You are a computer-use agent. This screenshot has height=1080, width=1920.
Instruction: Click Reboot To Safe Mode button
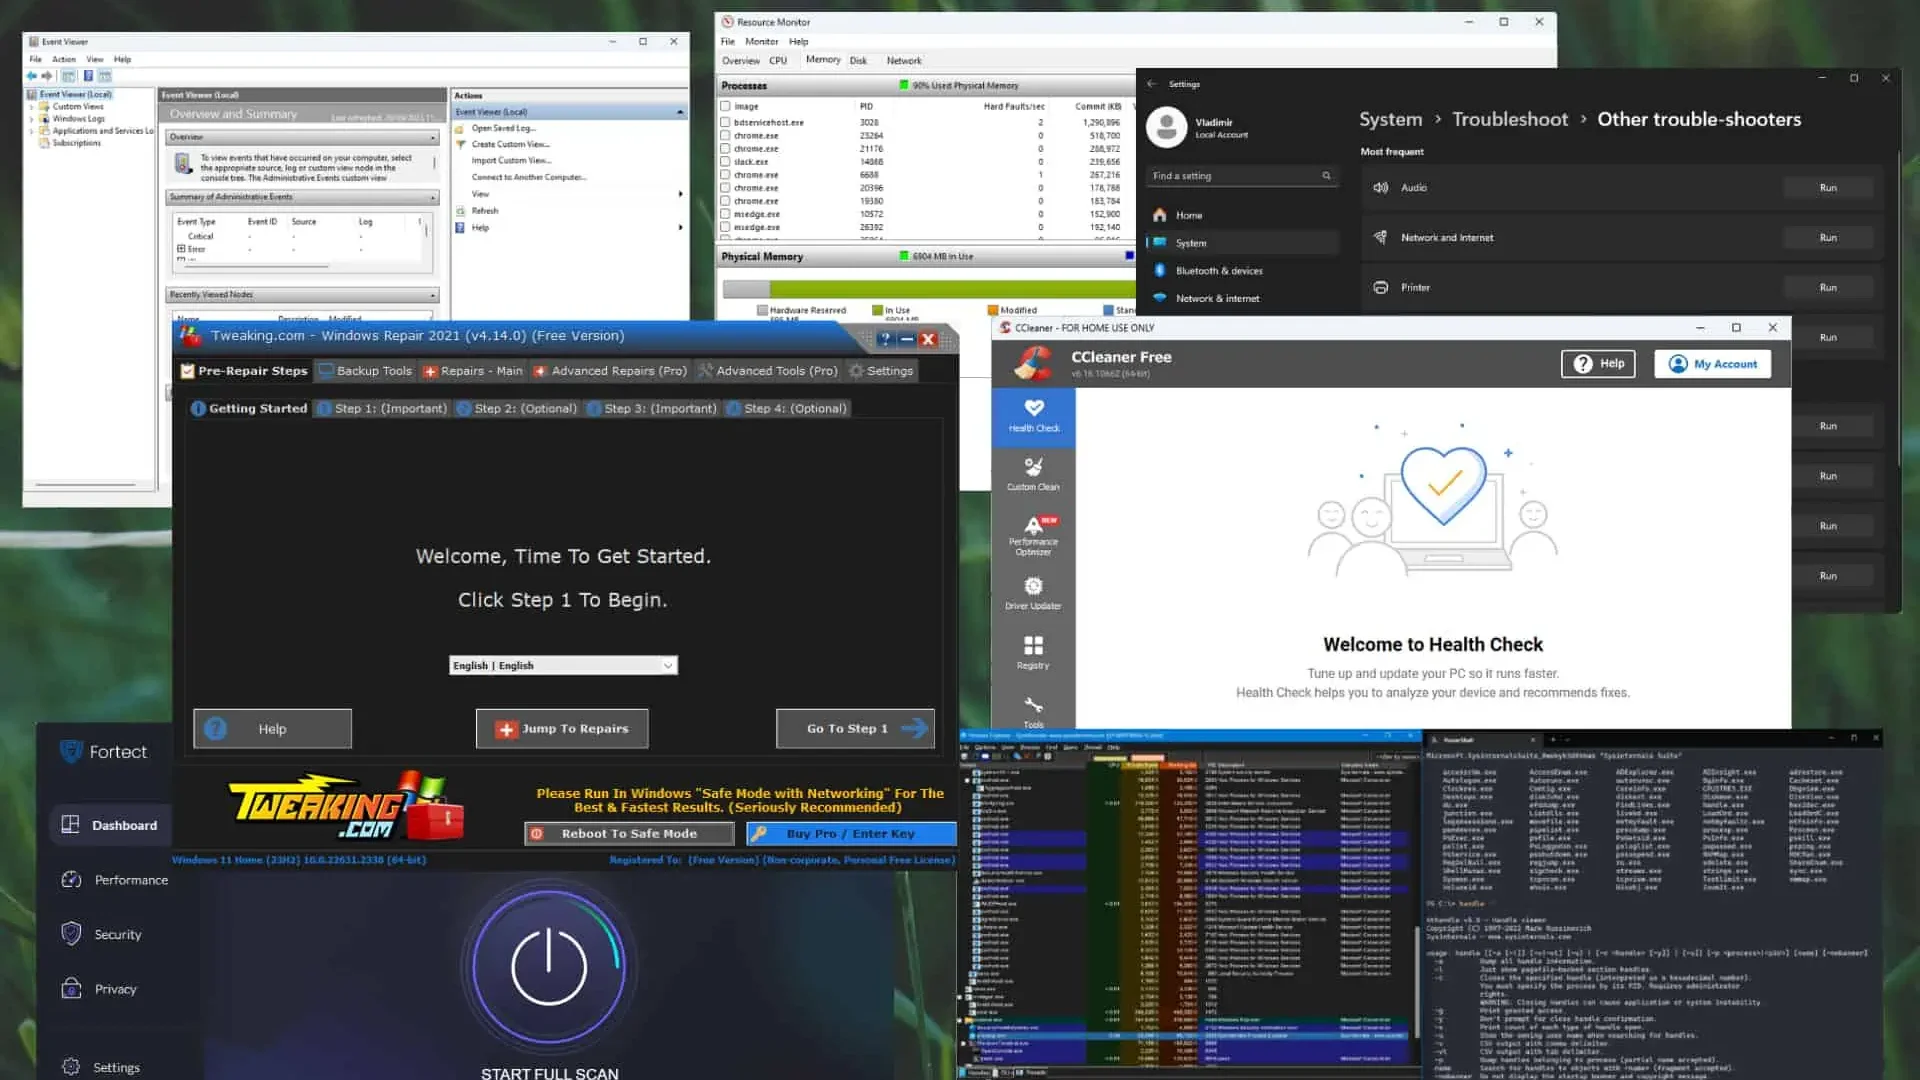pyautogui.click(x=629, y=834)
